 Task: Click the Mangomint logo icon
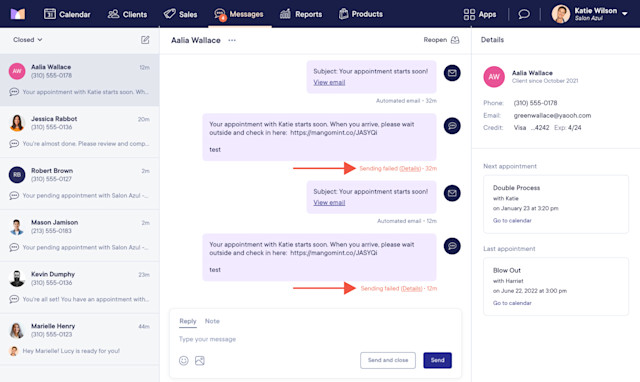point(18,14)
